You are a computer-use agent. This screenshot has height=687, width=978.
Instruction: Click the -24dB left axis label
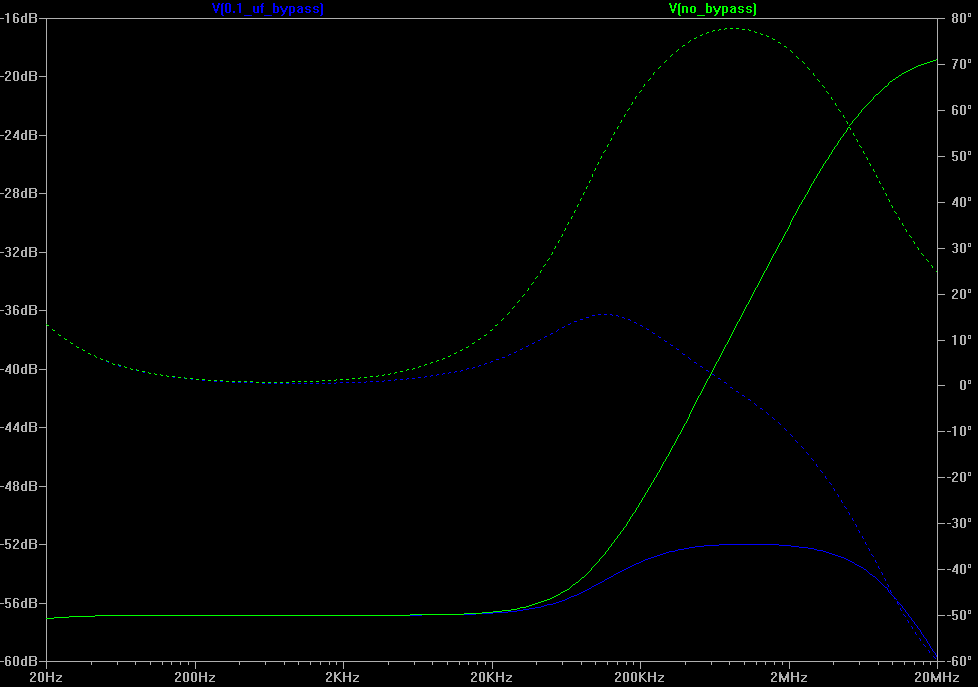(x=19, y=135)
